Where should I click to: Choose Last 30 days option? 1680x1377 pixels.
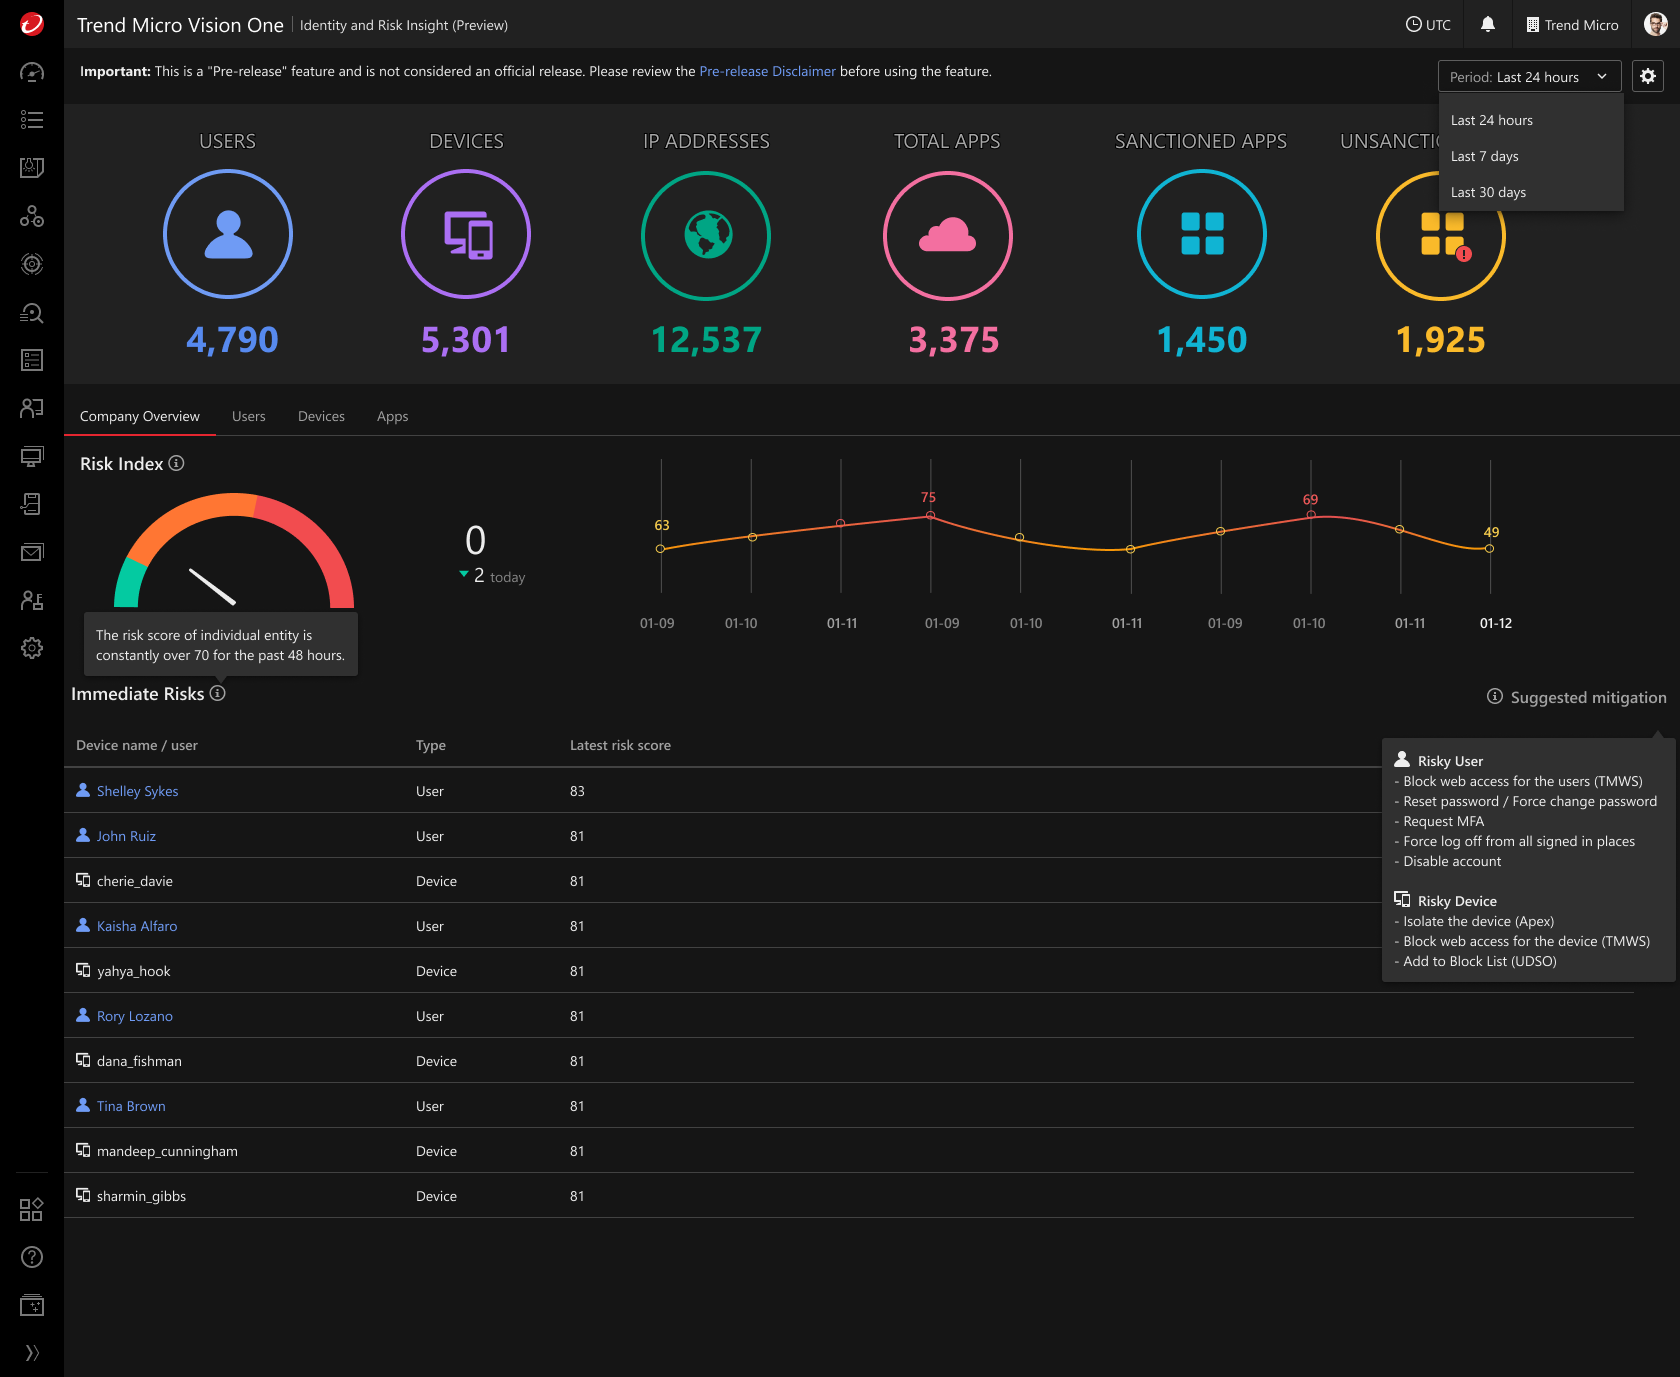click(1488, 192)
